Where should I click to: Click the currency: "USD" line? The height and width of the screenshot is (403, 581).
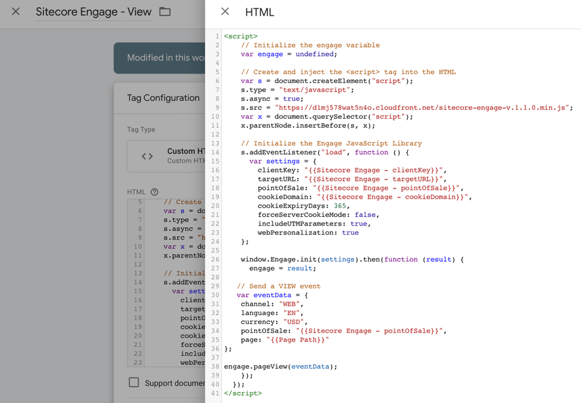274,322
